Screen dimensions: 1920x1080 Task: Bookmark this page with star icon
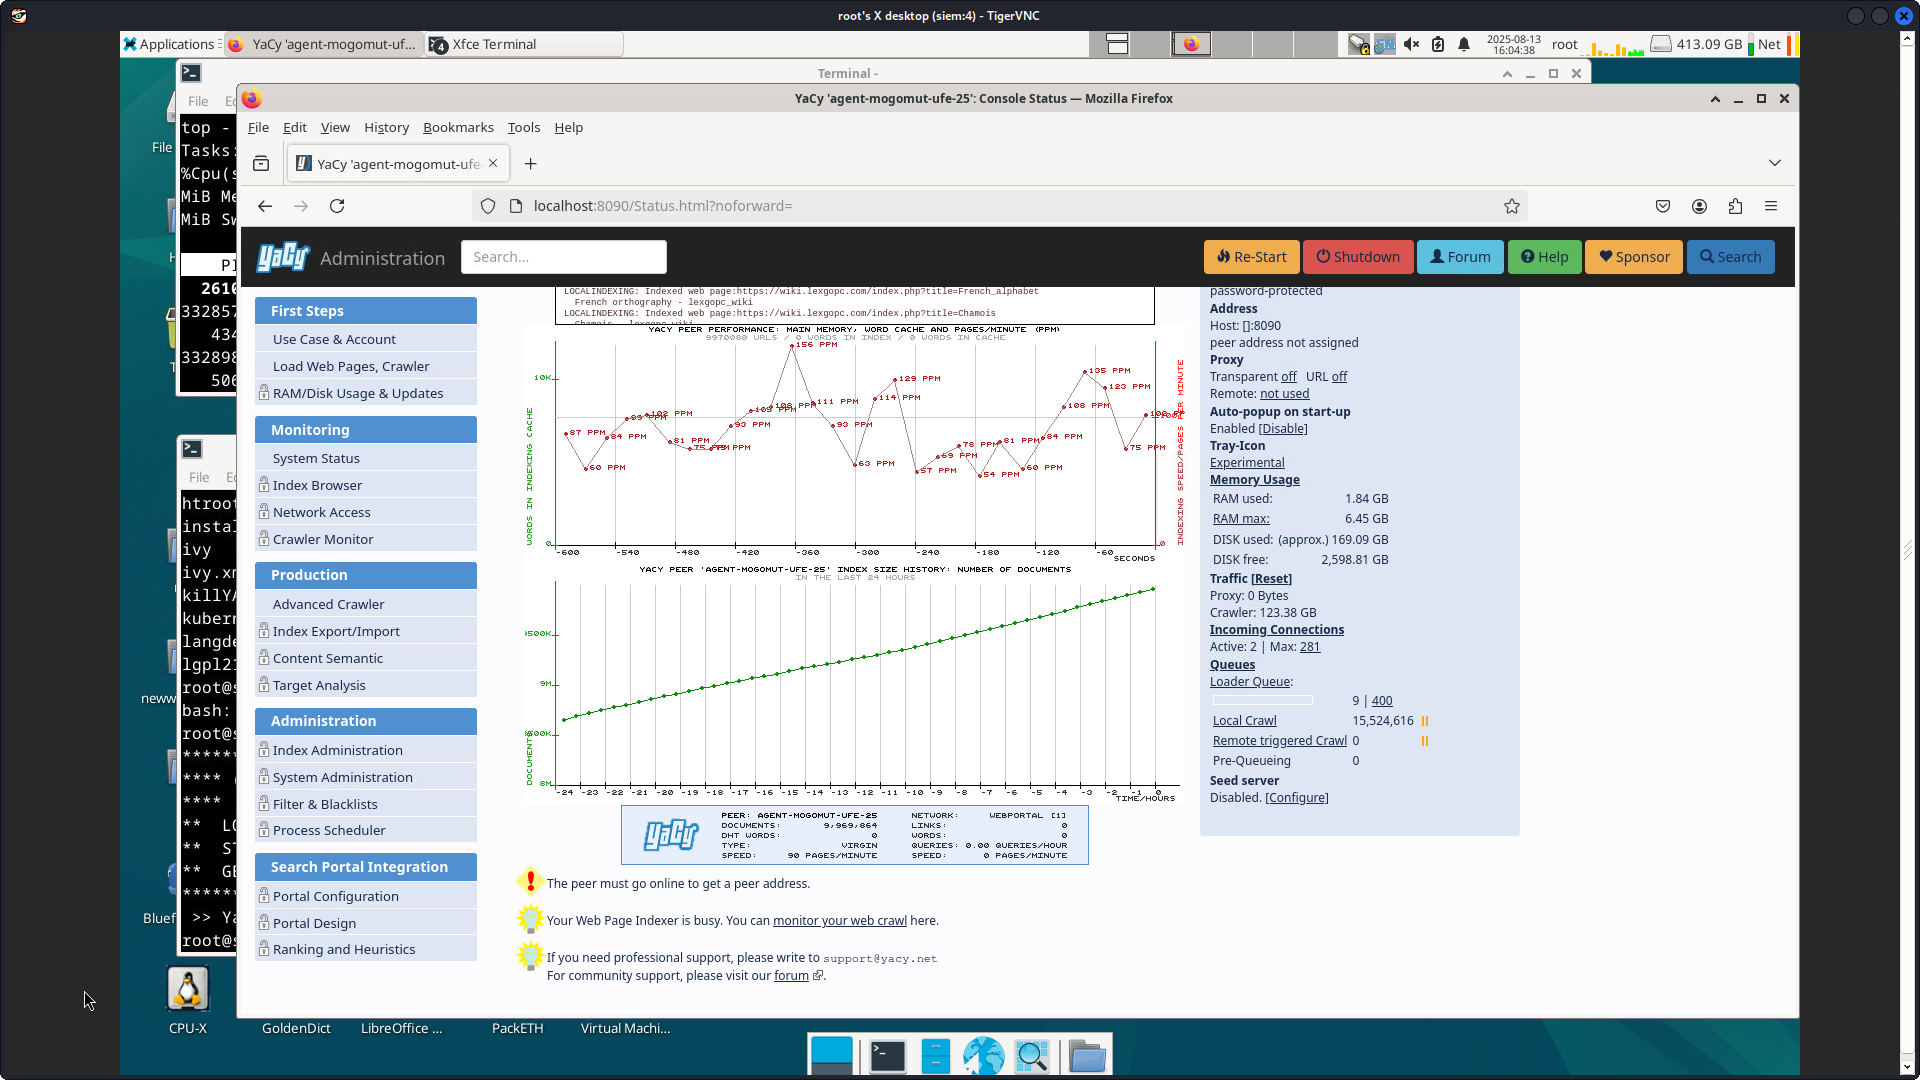click(x=1511, y=206)
